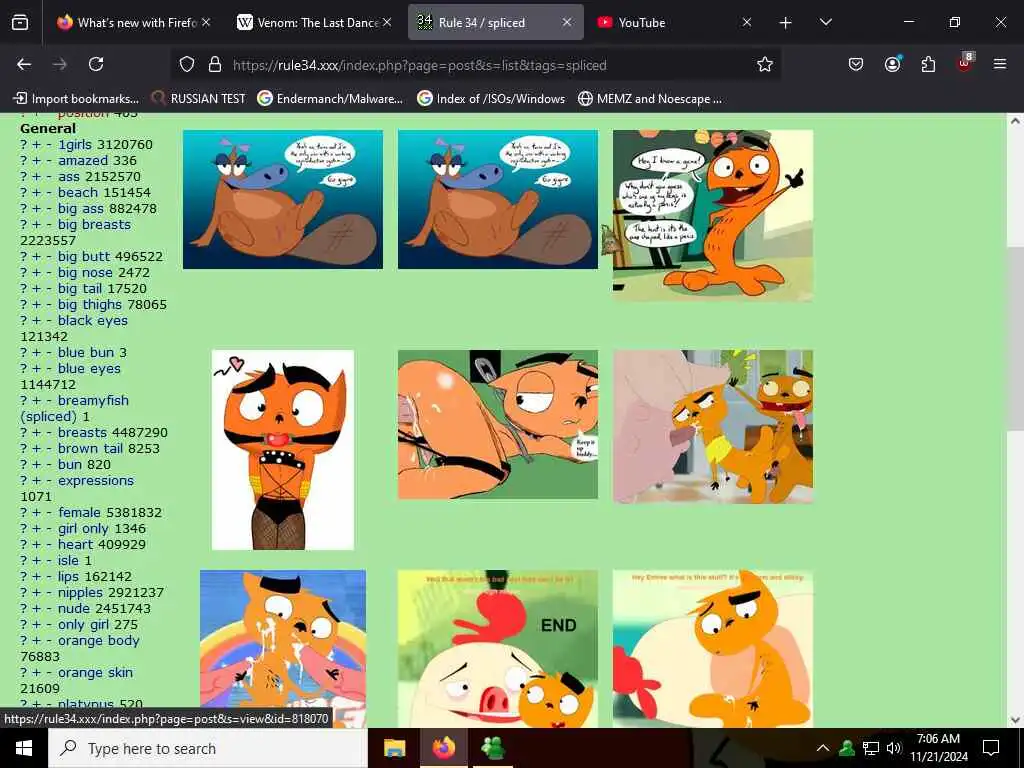Open the big tail tag link

tap(83, 289)
